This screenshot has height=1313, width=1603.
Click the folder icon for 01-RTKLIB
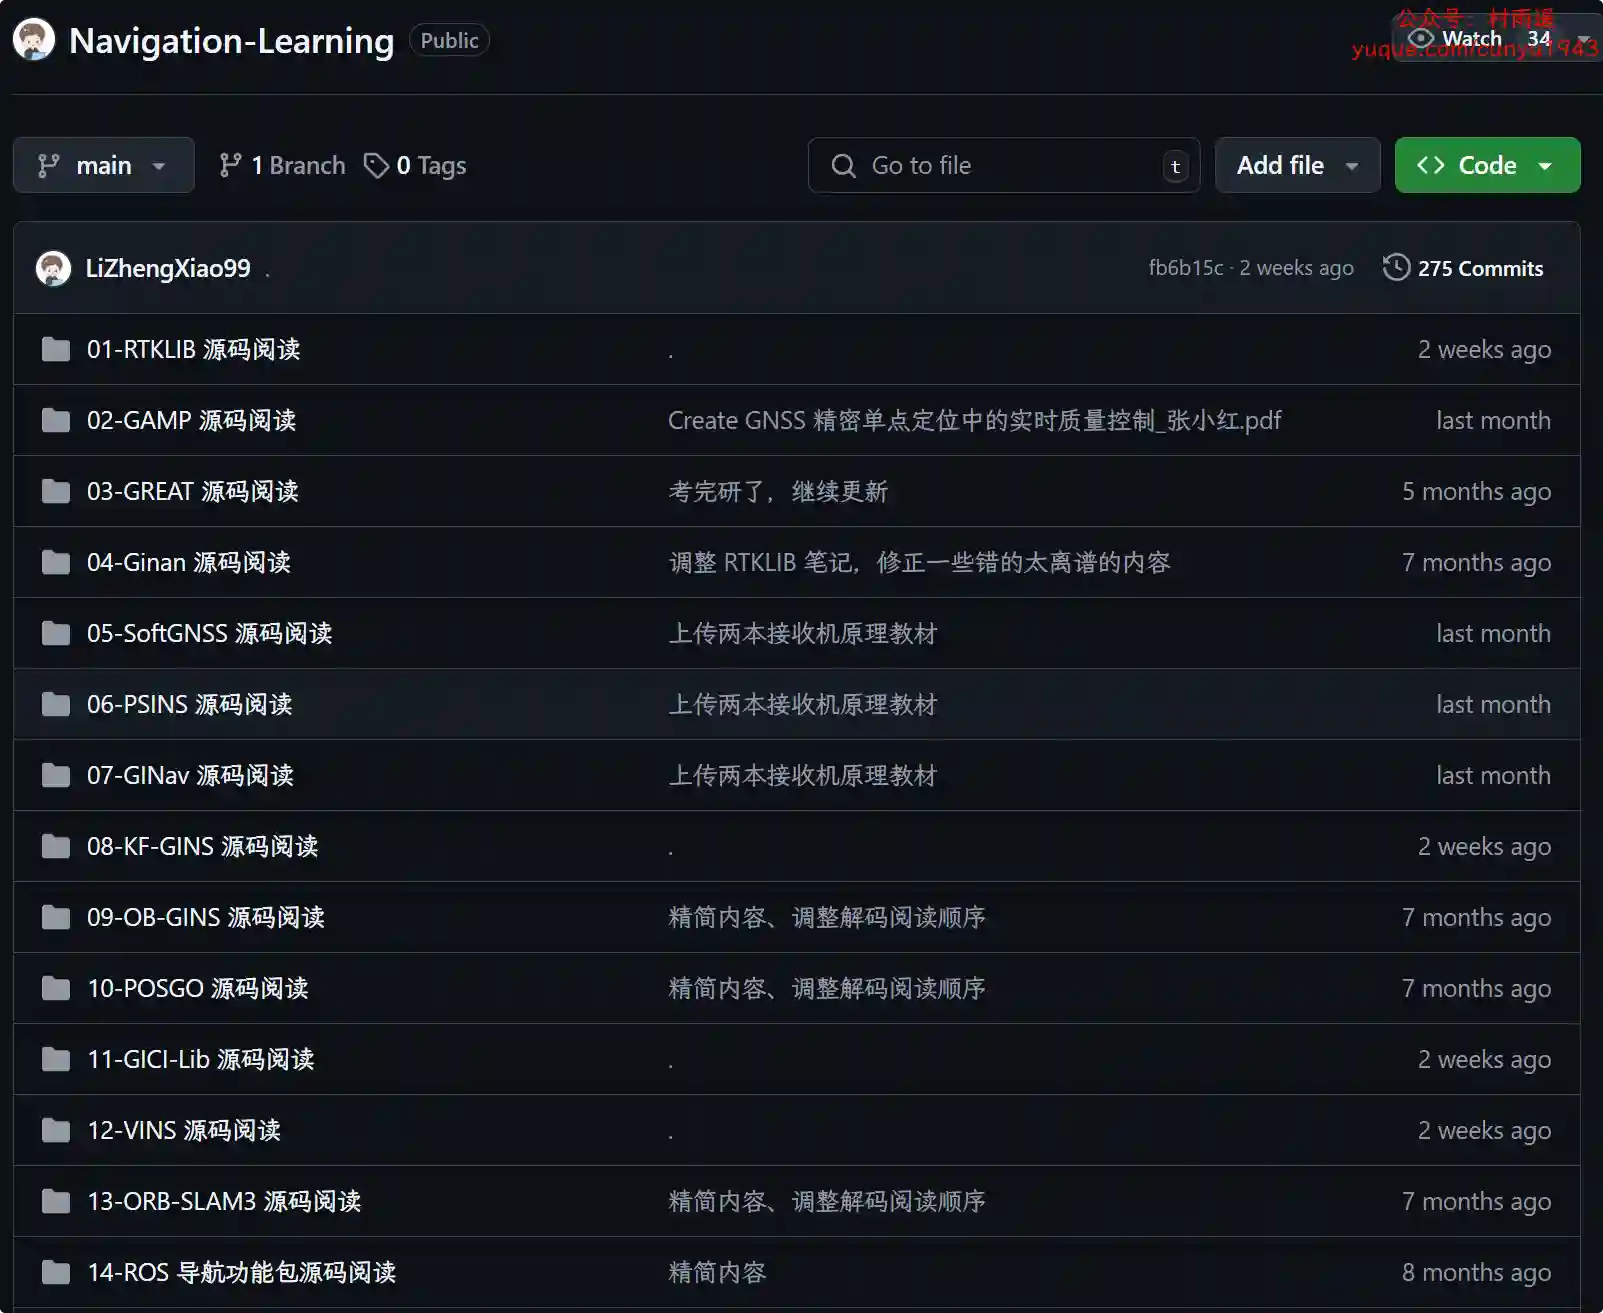pyautogui.click(x=56, y=349)
